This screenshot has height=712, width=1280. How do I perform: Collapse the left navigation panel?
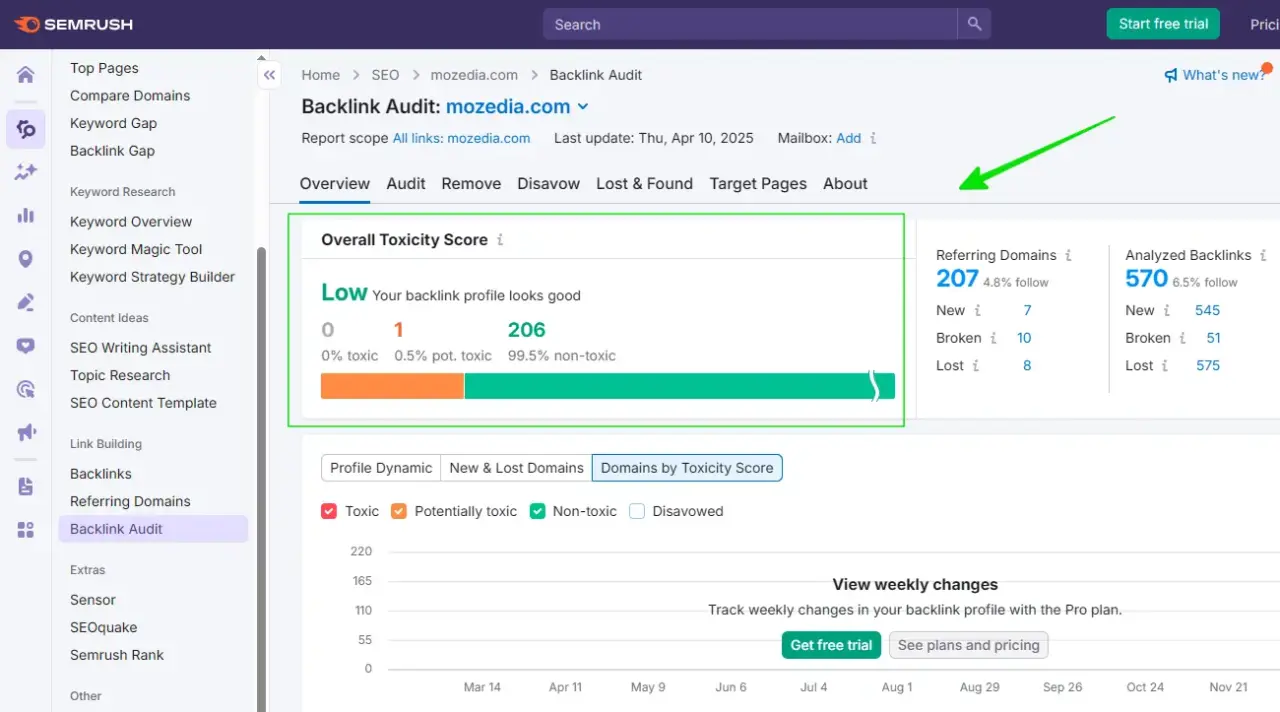tap(269, 74)
